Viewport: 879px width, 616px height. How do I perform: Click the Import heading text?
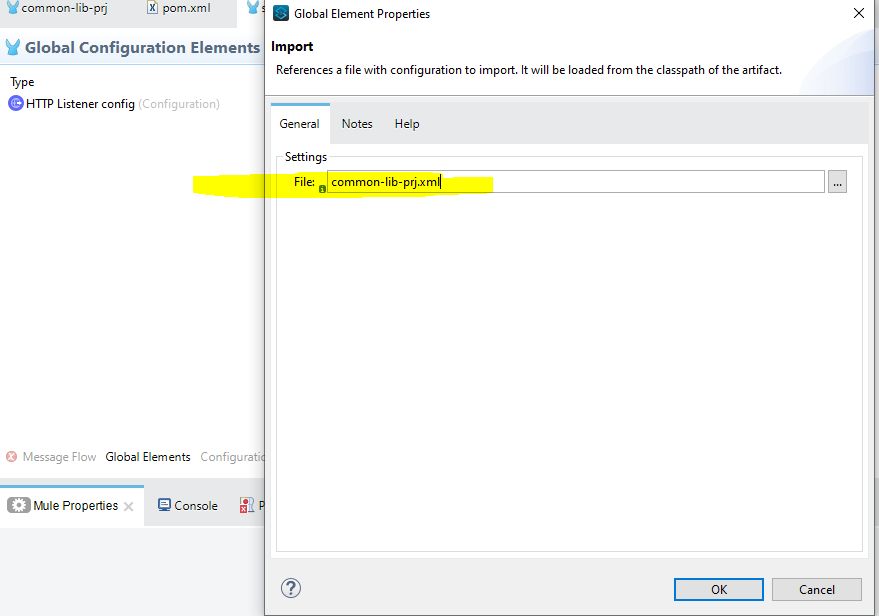[292, 47]
